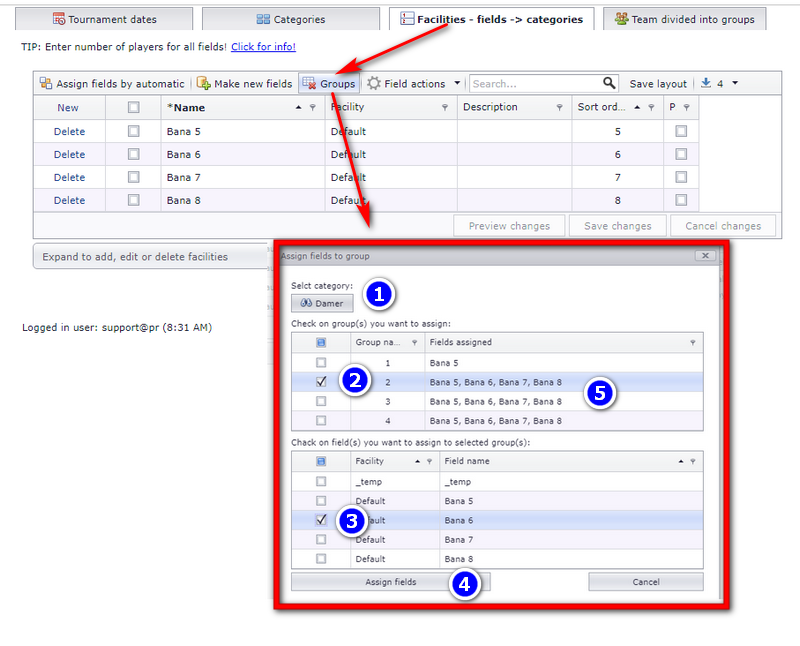Sort by the Name column arrow
Viewport: 800px width, 646px height.
coord(298,107)
